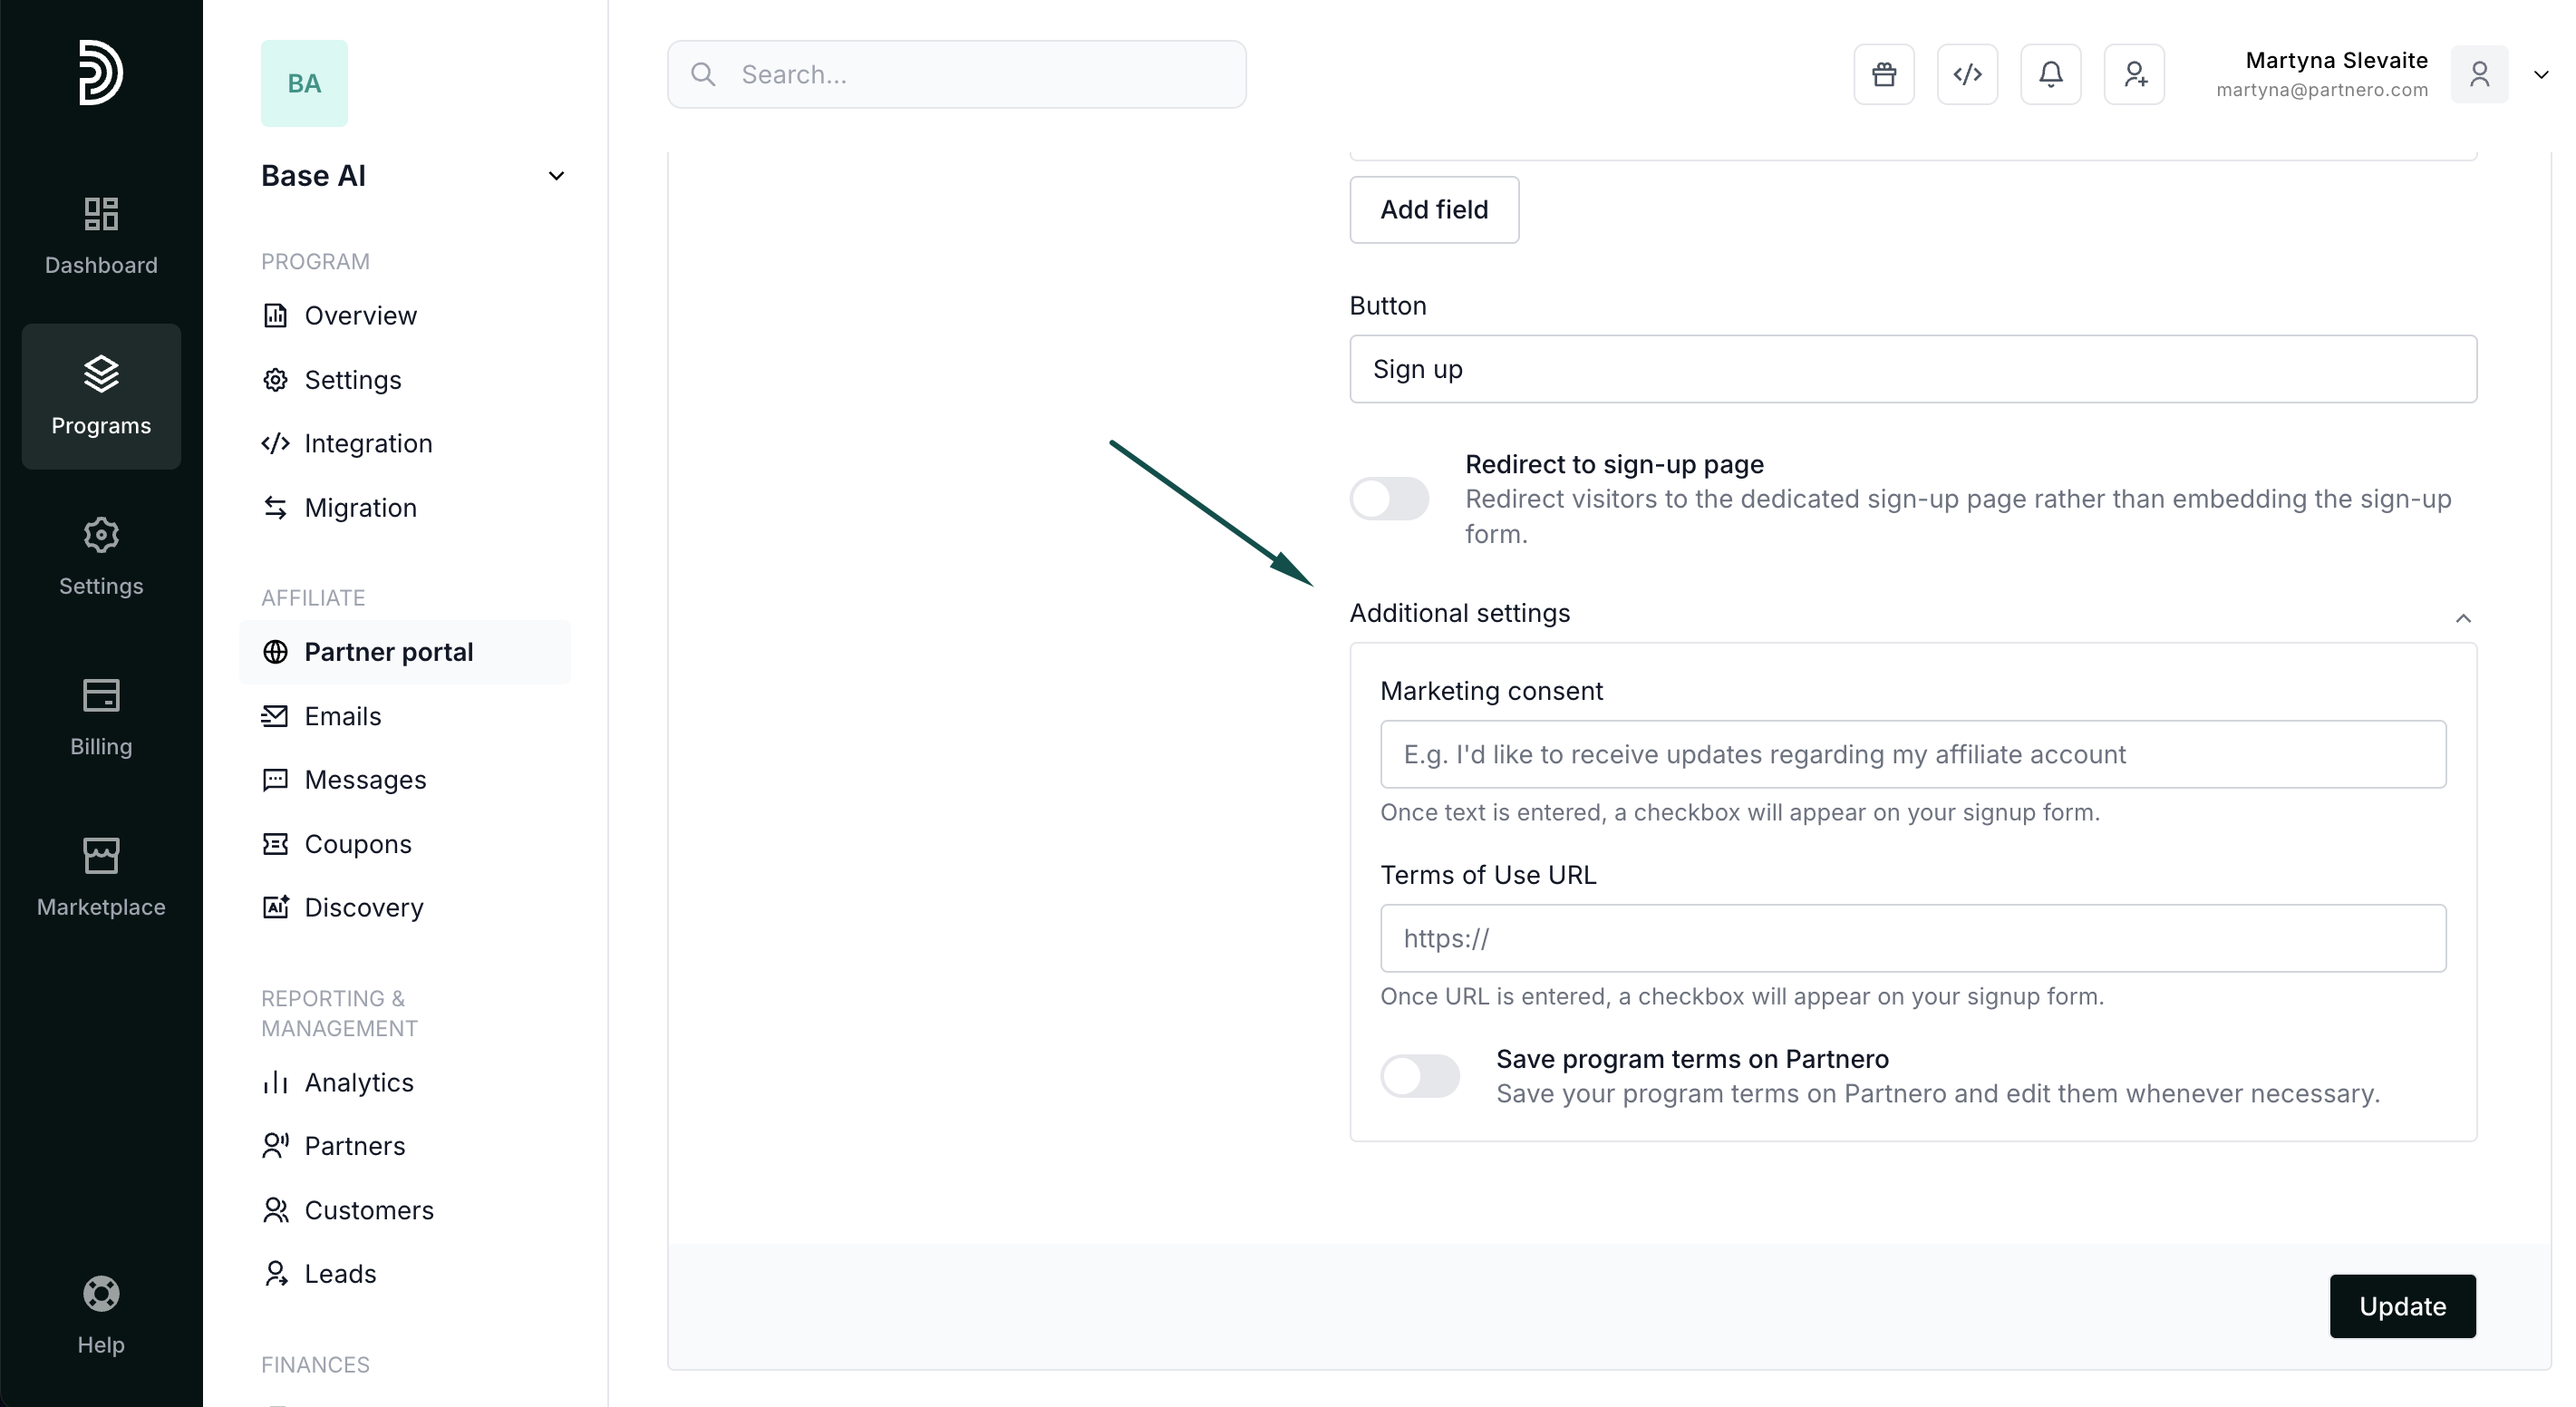Open Analytics in the sidebar
Image resolution: width=2576 pixels, height=1407 pixels.
pos(358,1082)
